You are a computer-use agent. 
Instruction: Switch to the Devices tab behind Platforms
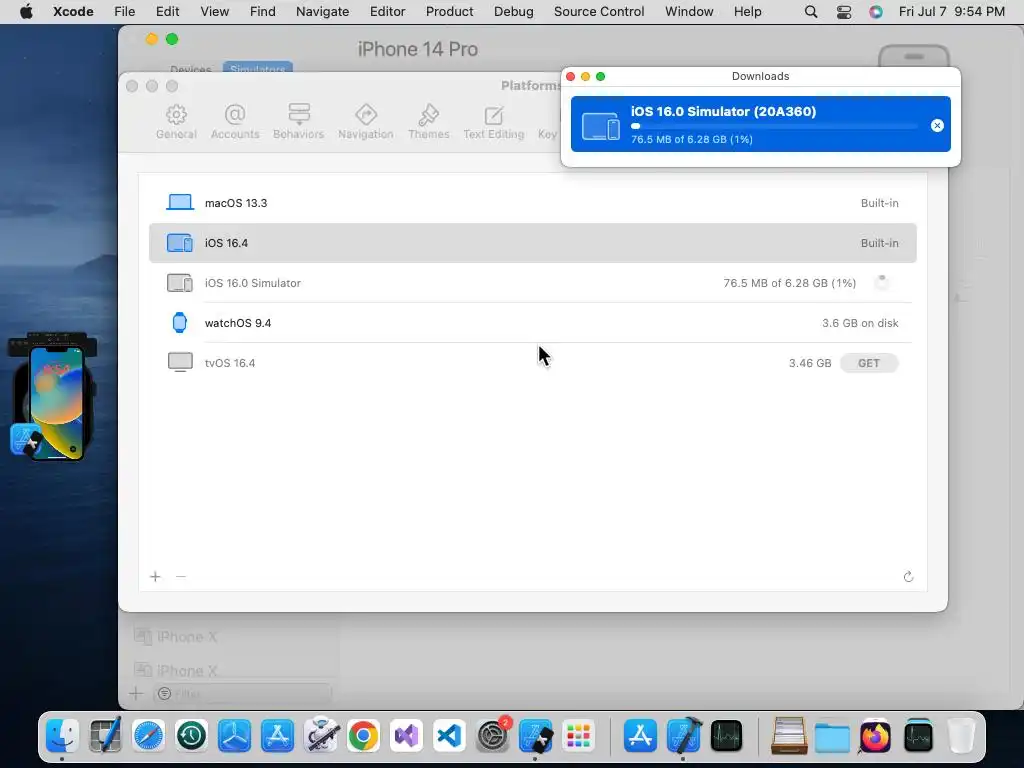191,69
